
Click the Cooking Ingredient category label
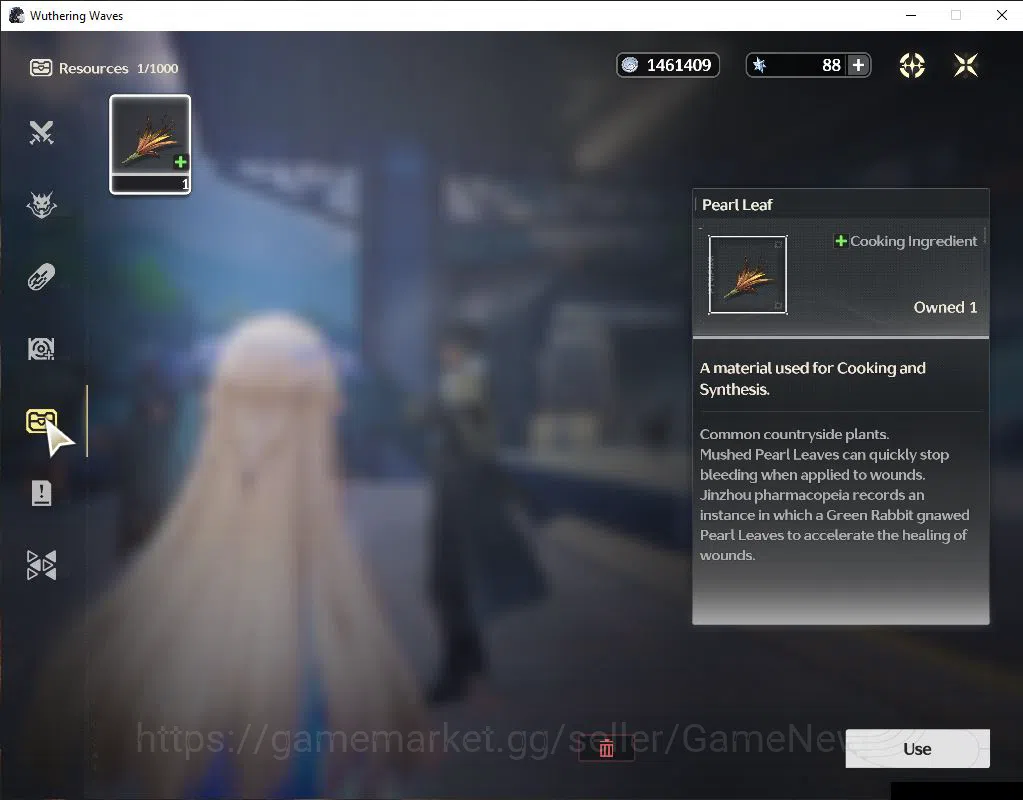913,241
